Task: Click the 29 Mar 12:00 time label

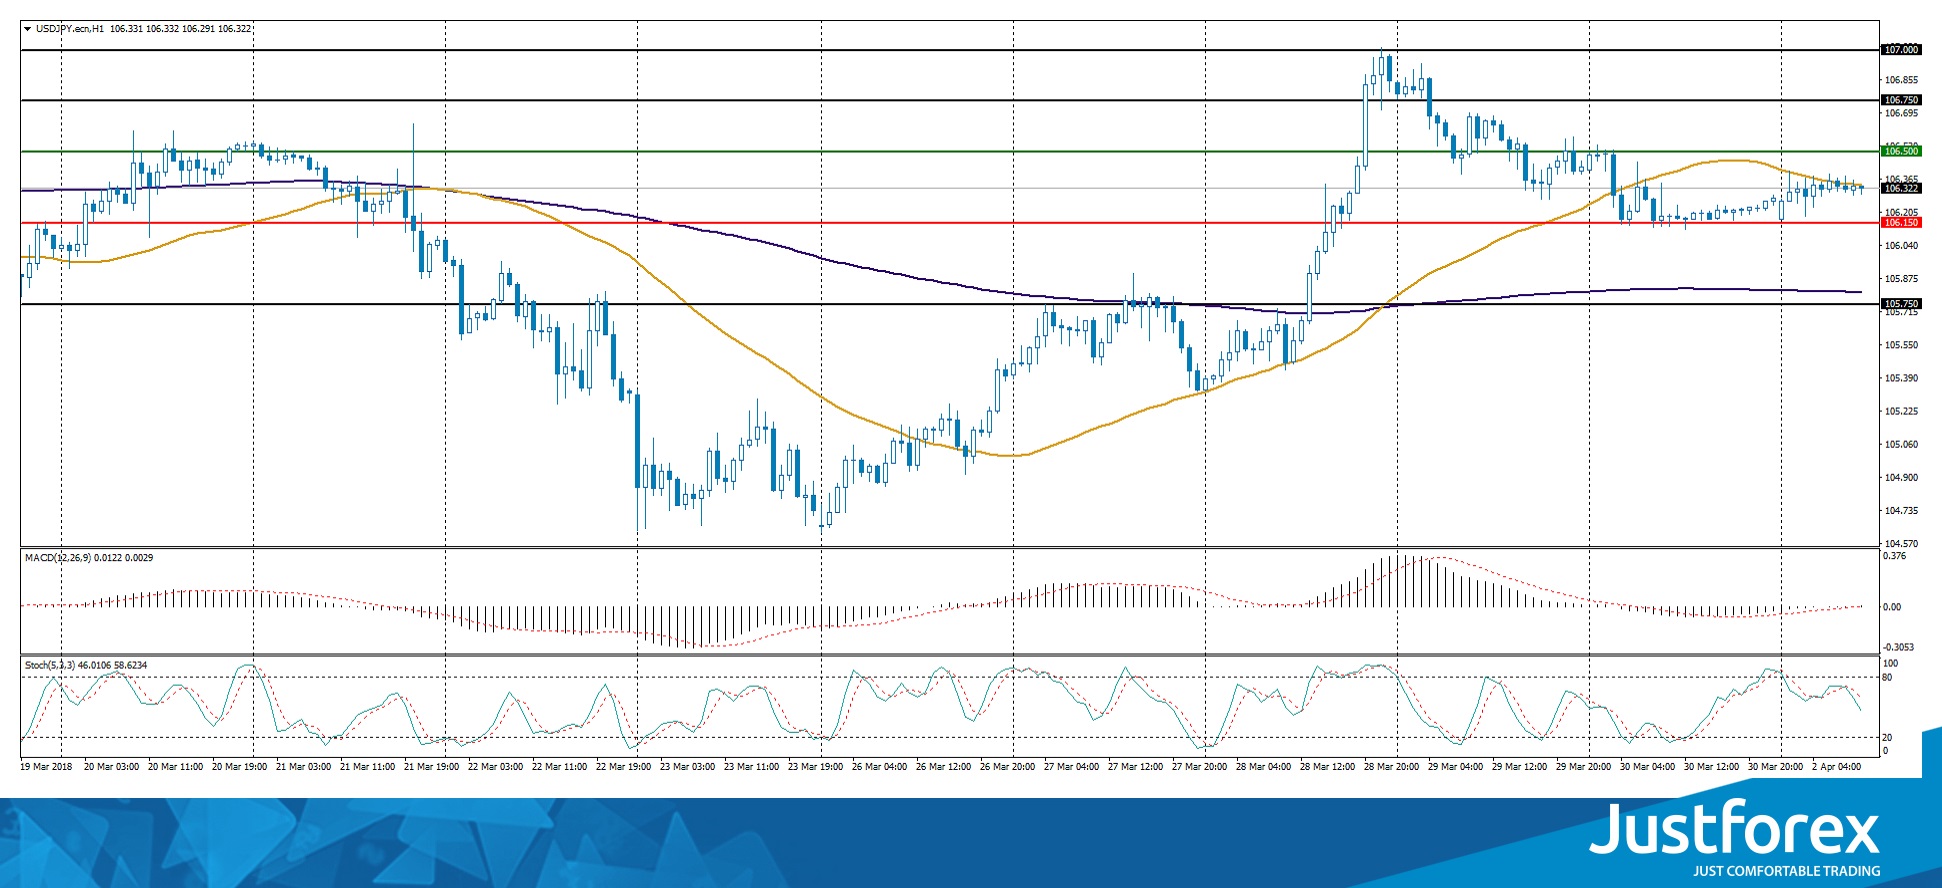Action: 1519,767
